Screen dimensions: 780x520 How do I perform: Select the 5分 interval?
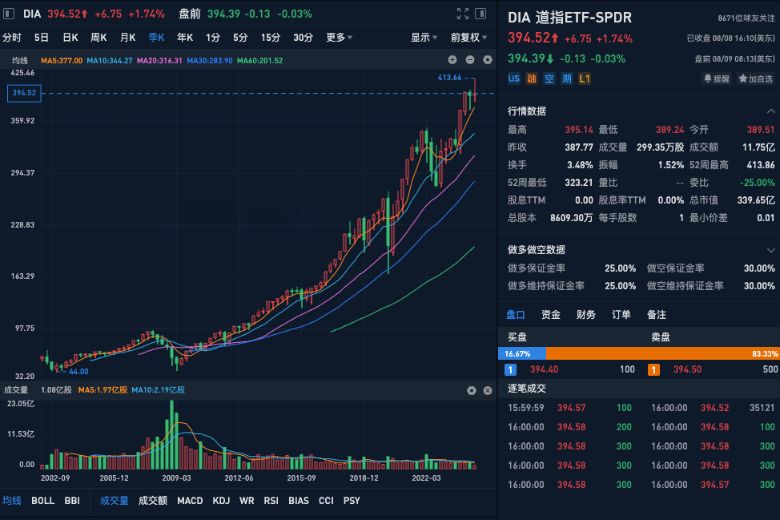coord(240,37)
